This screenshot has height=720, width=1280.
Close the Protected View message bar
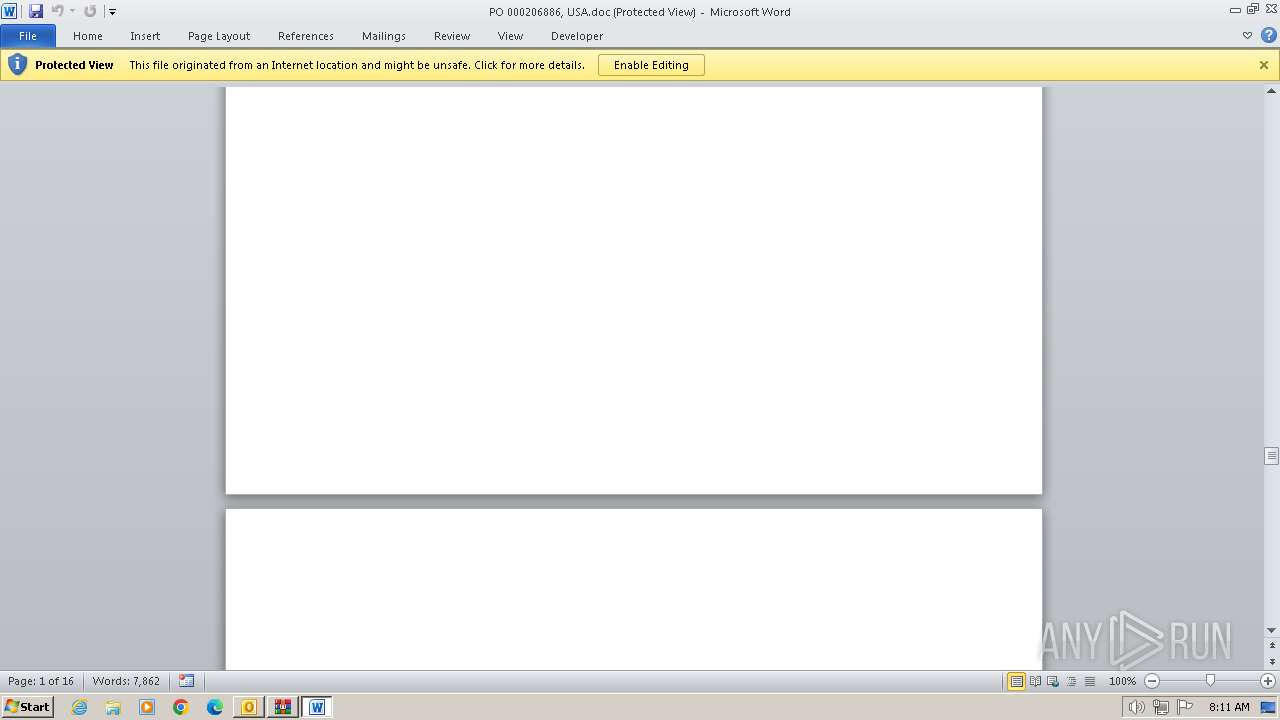pos(1264,65)
